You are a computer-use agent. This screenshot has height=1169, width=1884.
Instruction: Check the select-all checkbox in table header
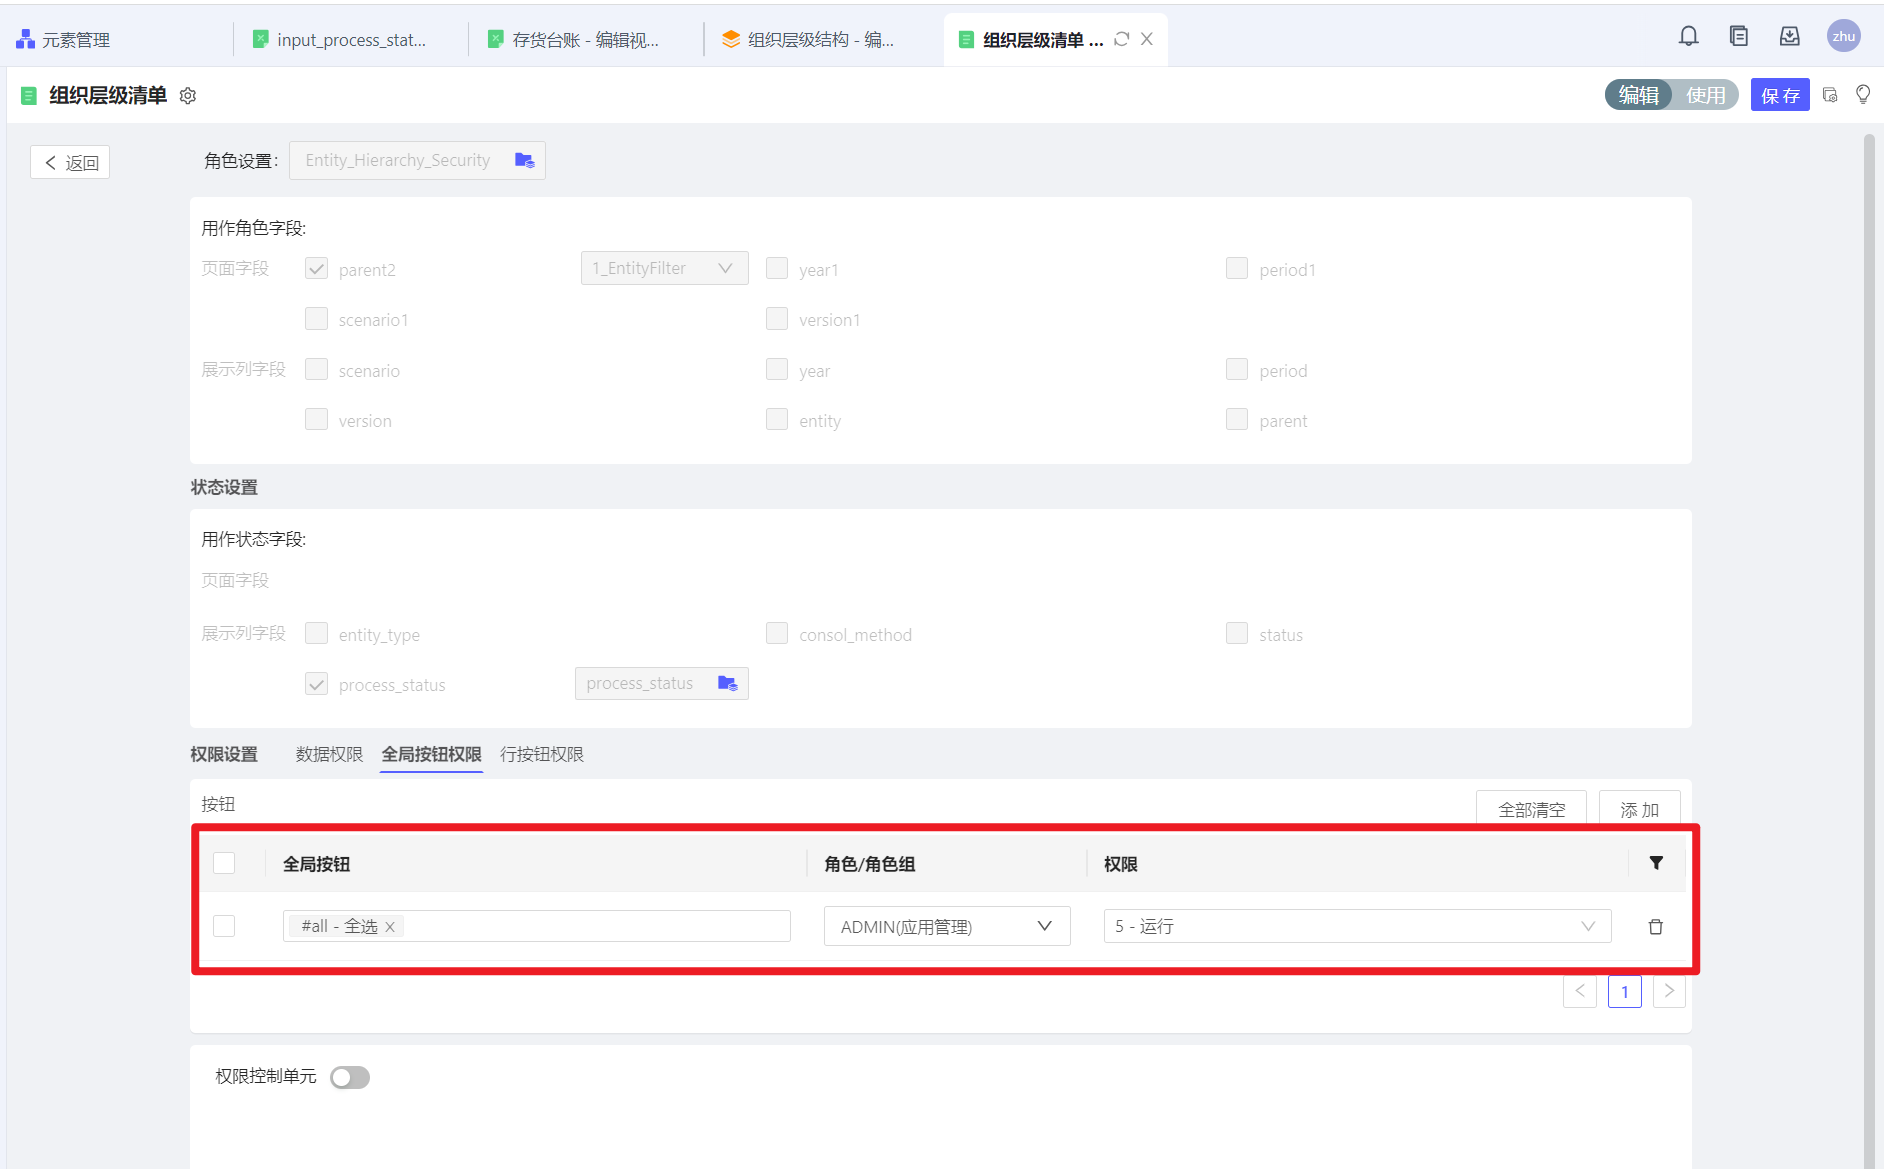point(224,863)
